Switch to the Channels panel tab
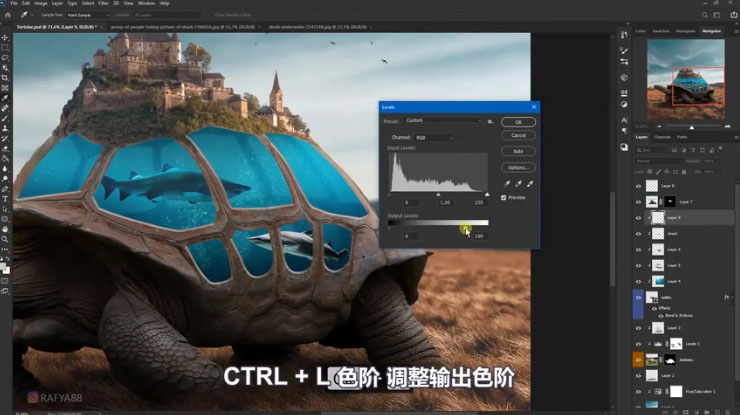Viewport: 740px width, 415px height. [x=662, y=137]
